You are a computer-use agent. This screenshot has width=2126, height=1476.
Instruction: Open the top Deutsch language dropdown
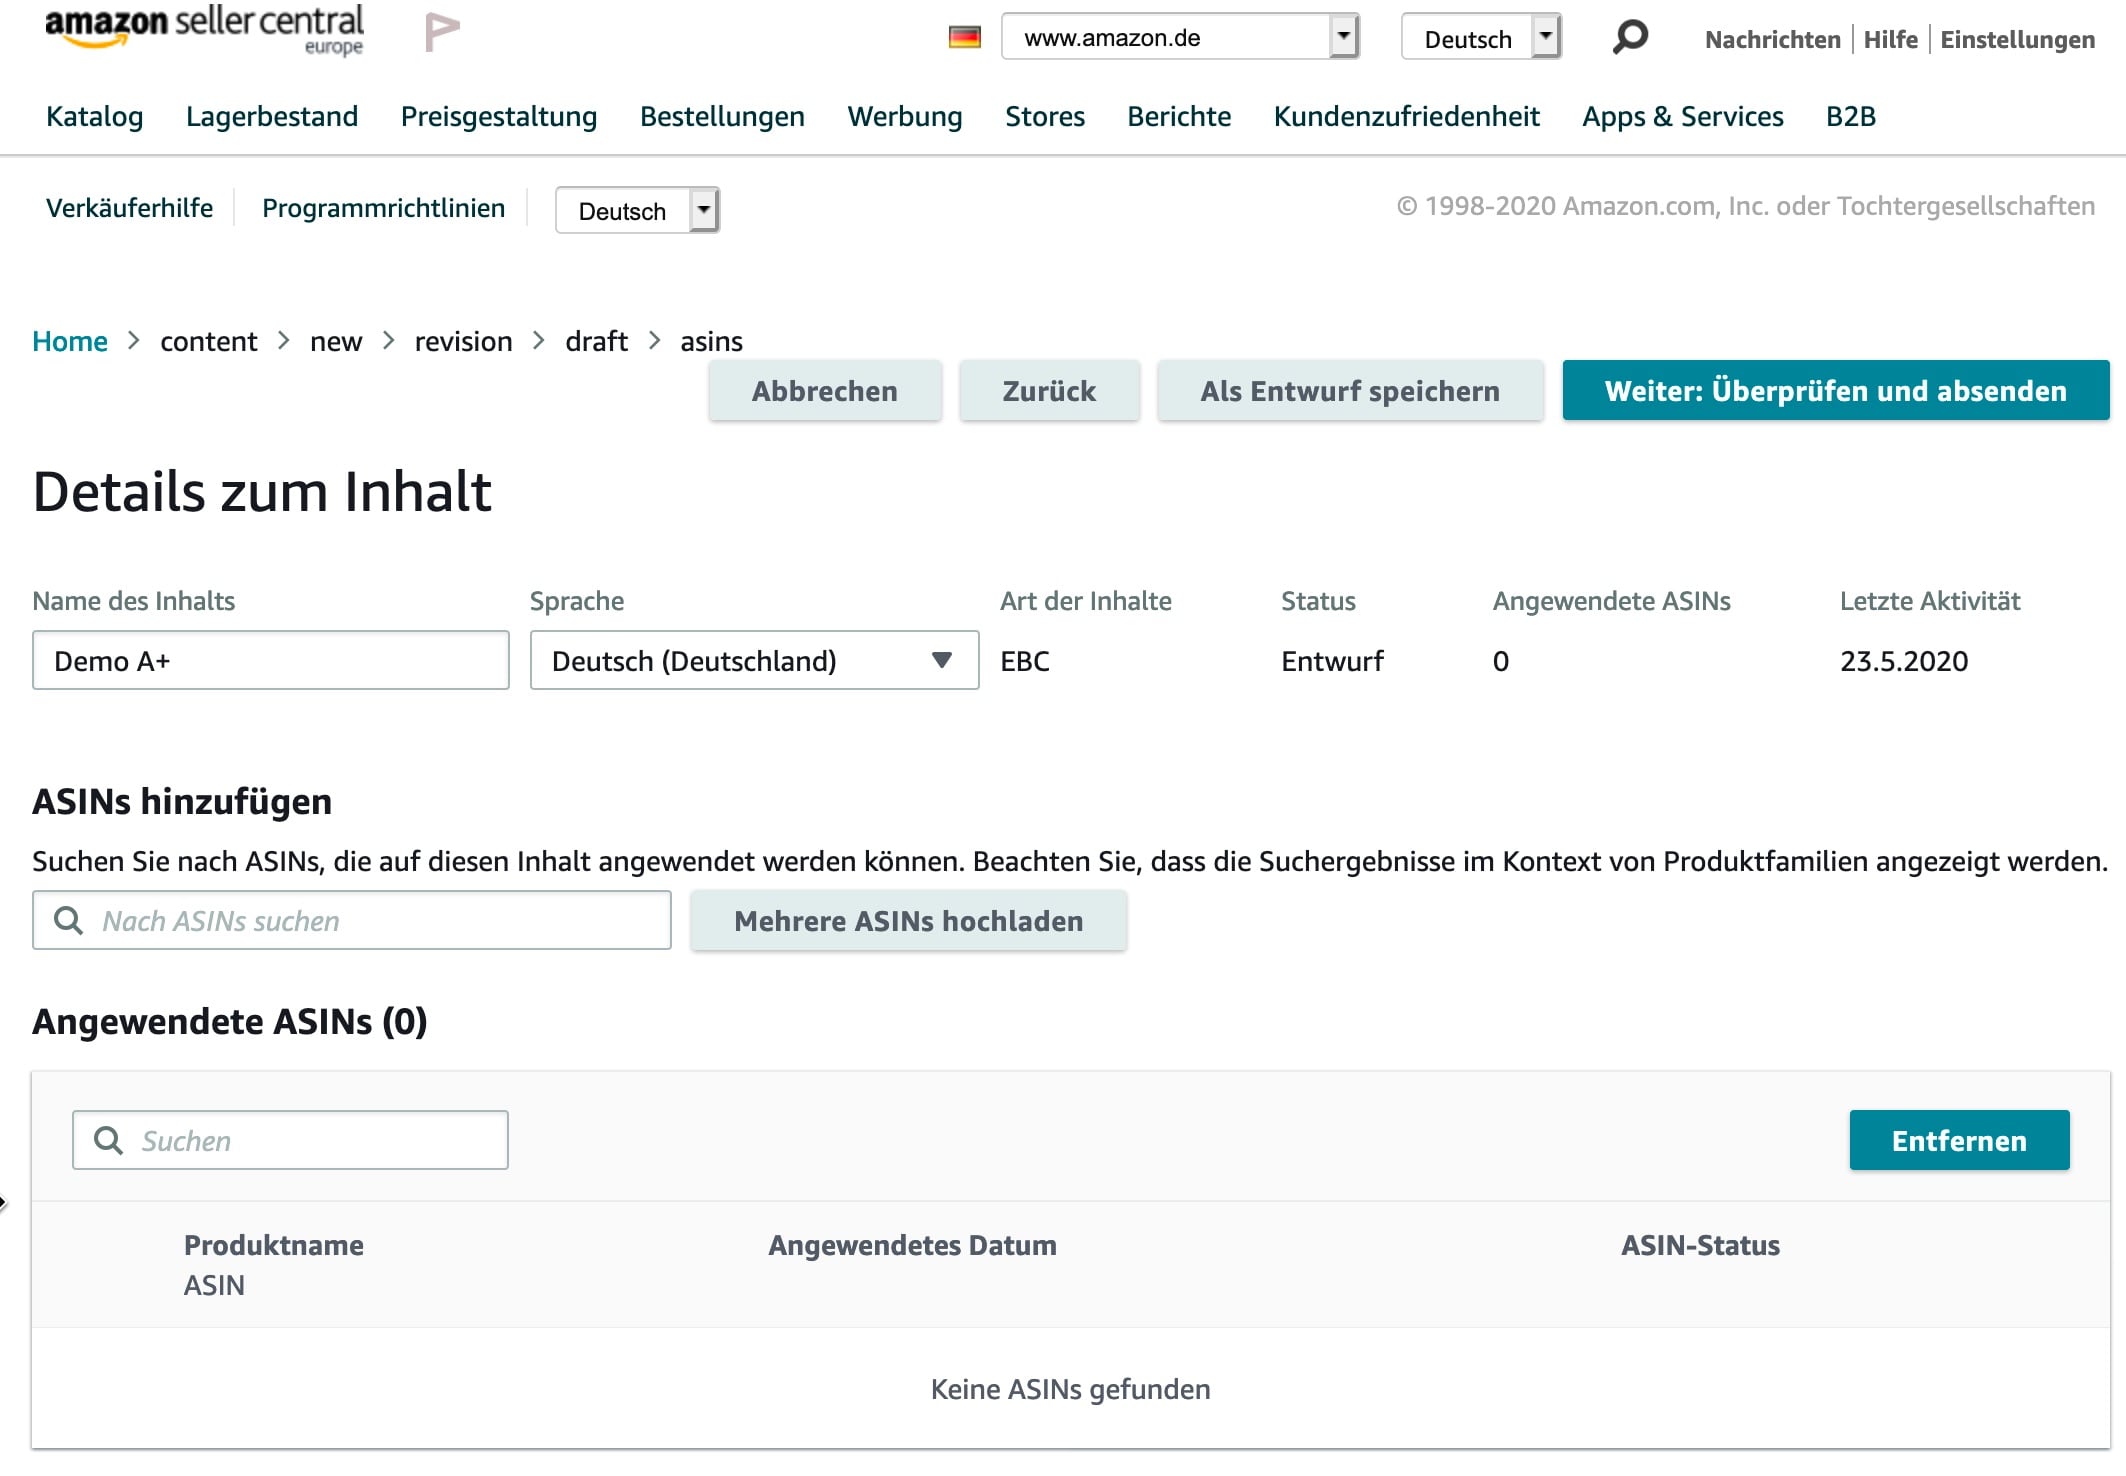coord(1481,37)
